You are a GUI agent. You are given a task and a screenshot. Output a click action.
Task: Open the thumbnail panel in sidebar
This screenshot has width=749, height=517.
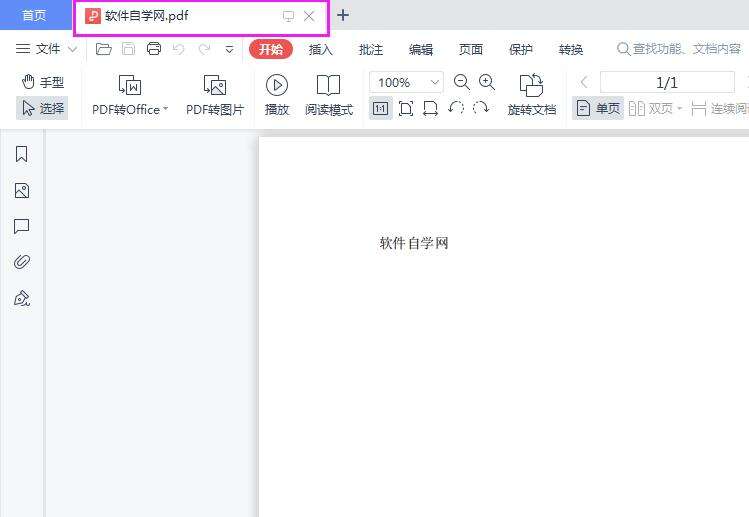[x=21, y=191]
